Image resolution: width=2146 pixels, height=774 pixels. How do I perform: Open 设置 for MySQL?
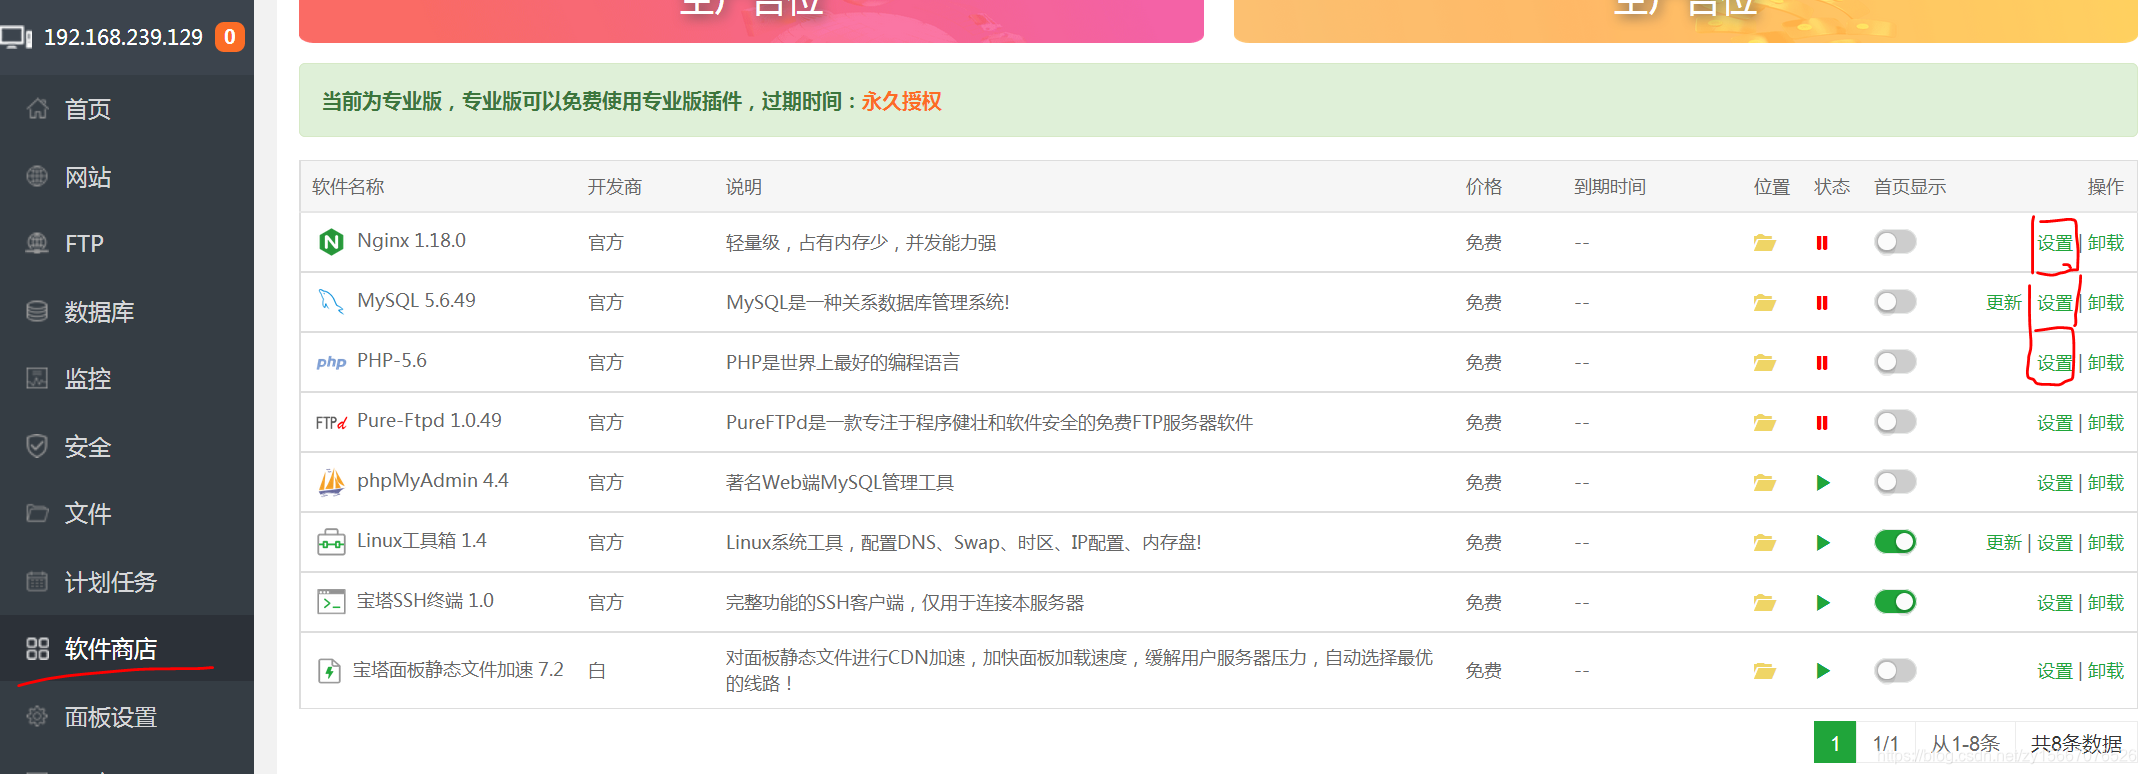(x=2055, y=303)
